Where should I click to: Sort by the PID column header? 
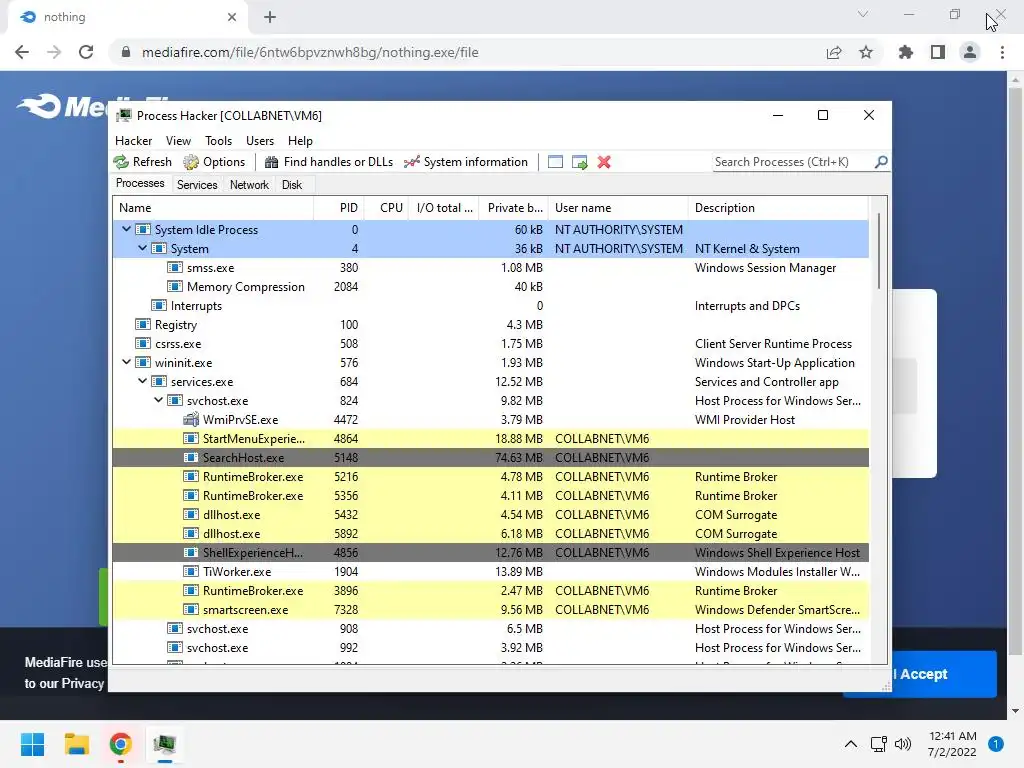(x=339, y=208)
